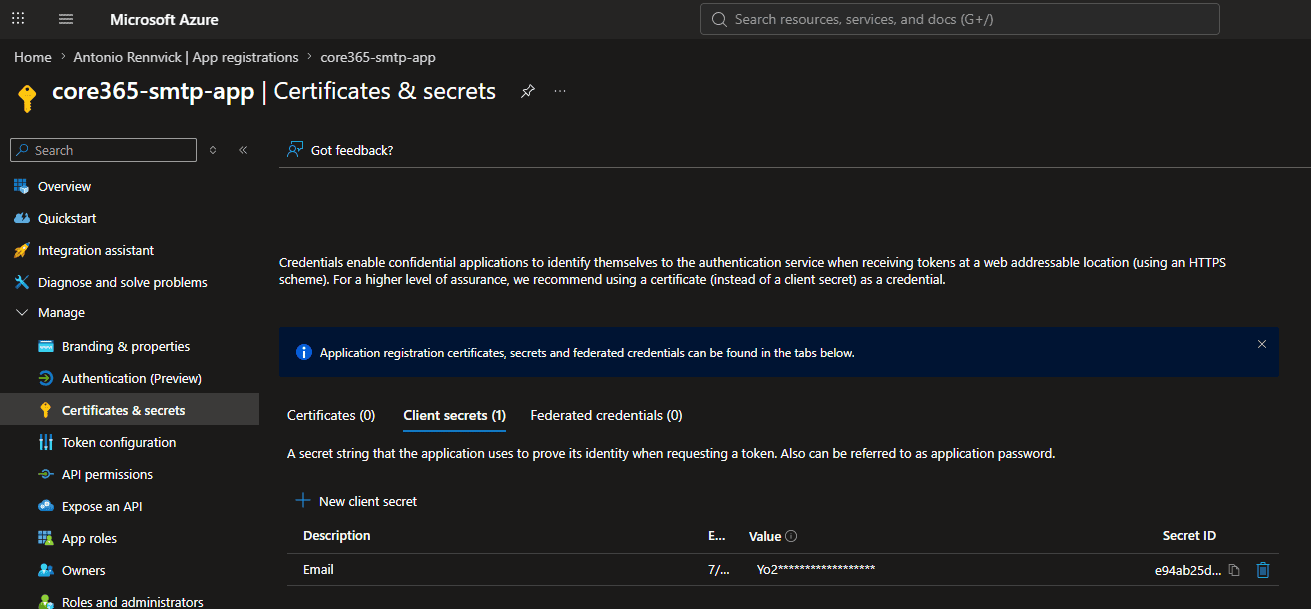
Task: Click the blue information icon in the banner
Action: tap(304, 353)
